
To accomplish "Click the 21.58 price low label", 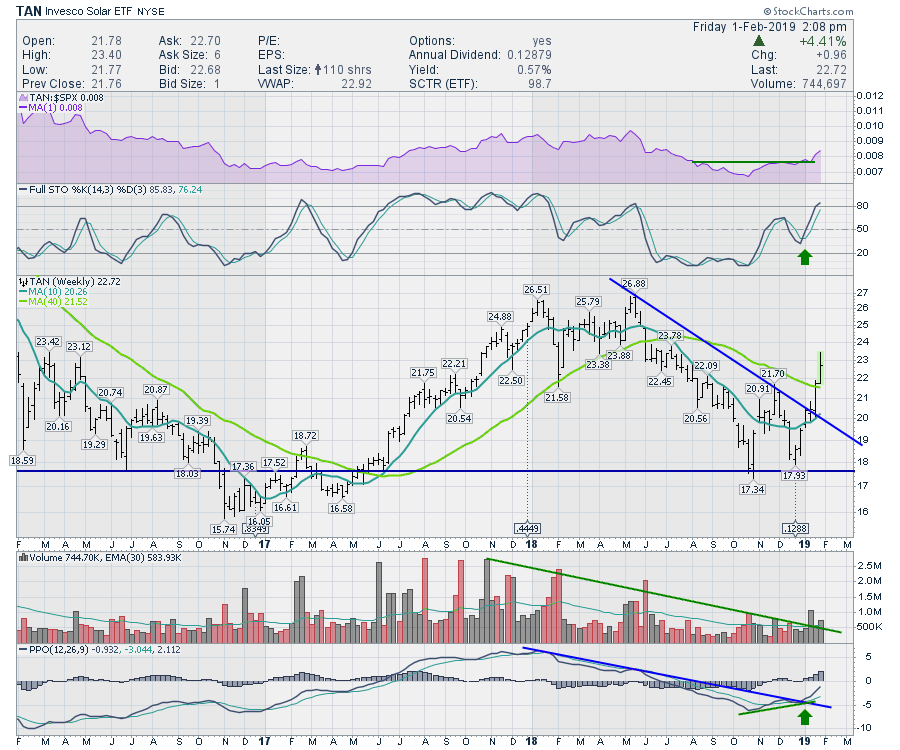I will 557,398.
